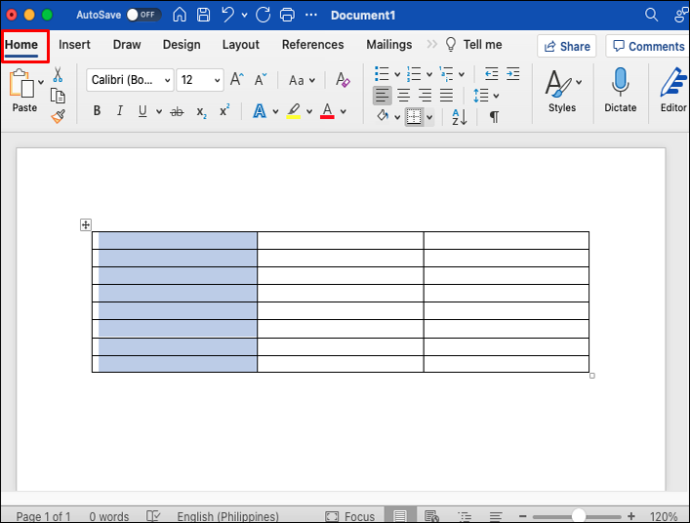The width and height of the screenshot is (690, 523).
Task: Sort table contents A to Z
Action: [x=459, y=117]
